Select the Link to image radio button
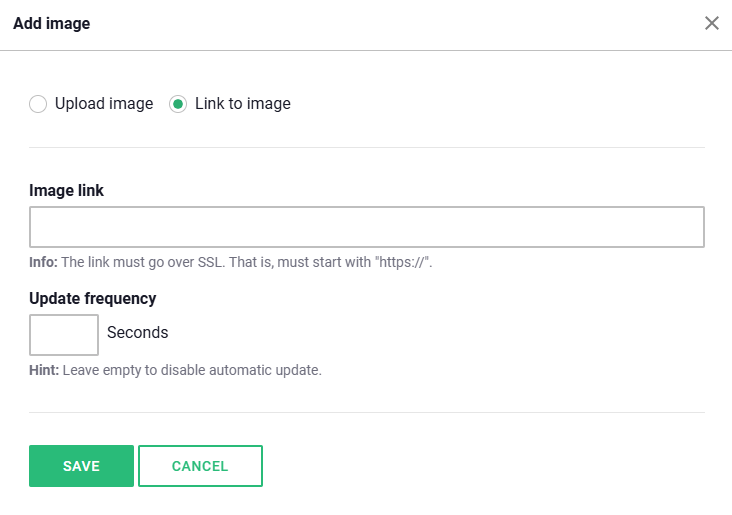This screenshot has height=515, width=732. 178,104
